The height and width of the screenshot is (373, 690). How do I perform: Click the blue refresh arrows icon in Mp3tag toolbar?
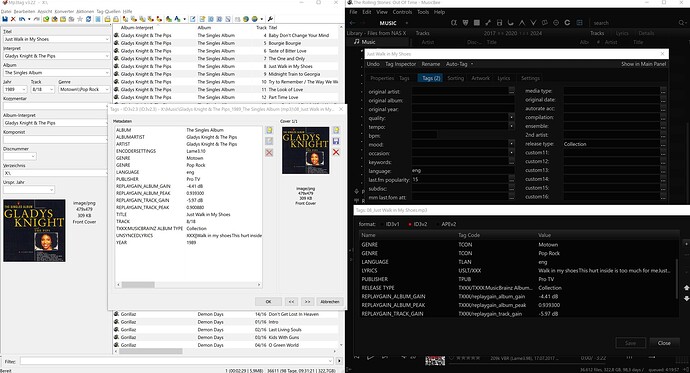click(88, 19)
